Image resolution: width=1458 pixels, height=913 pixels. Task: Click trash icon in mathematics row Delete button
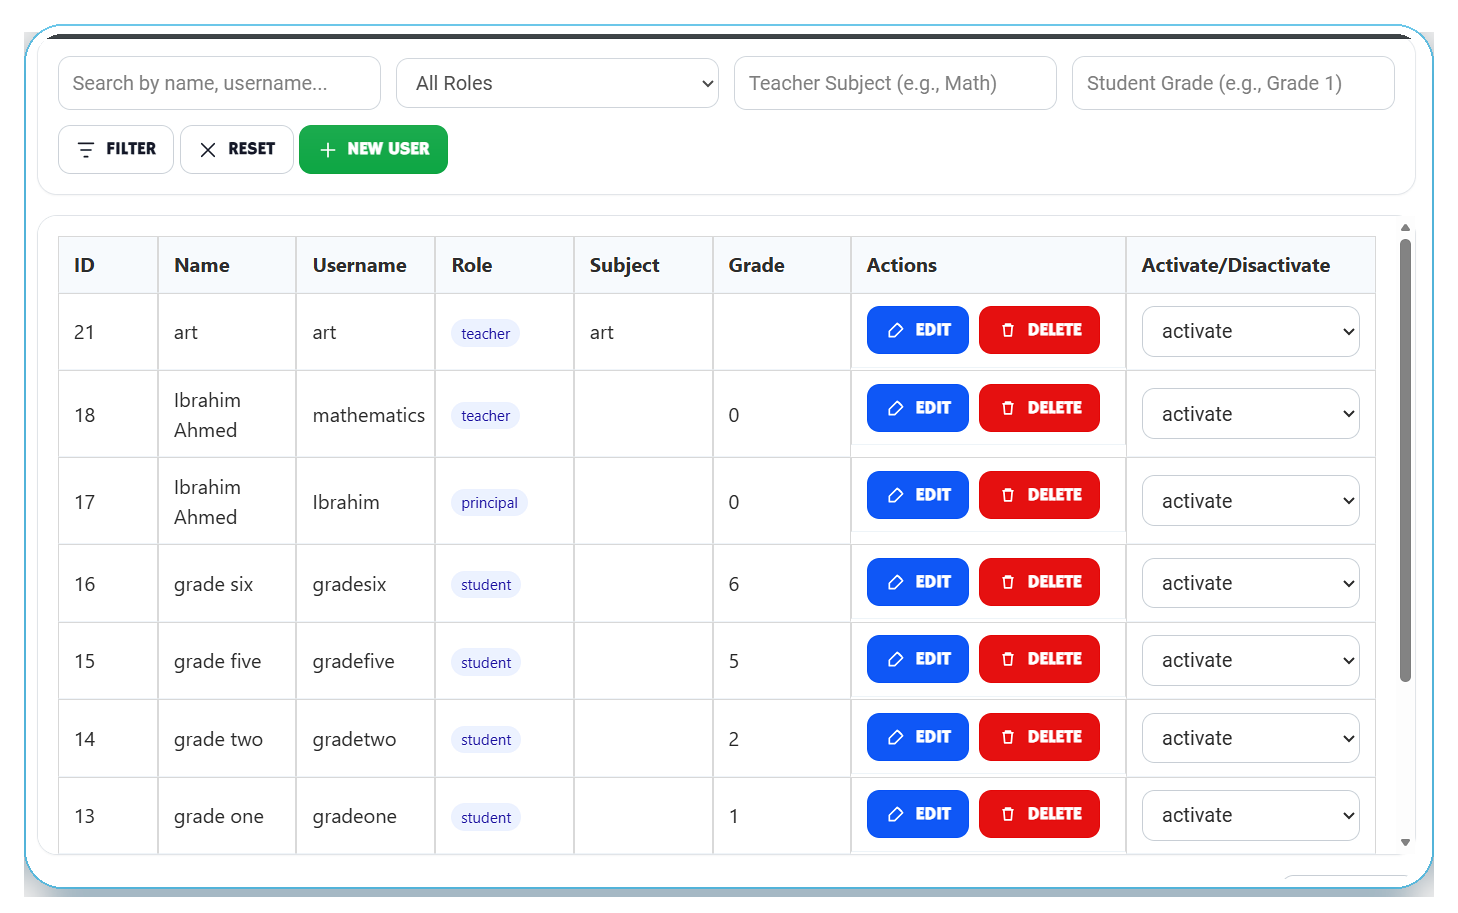(1008, 408)
